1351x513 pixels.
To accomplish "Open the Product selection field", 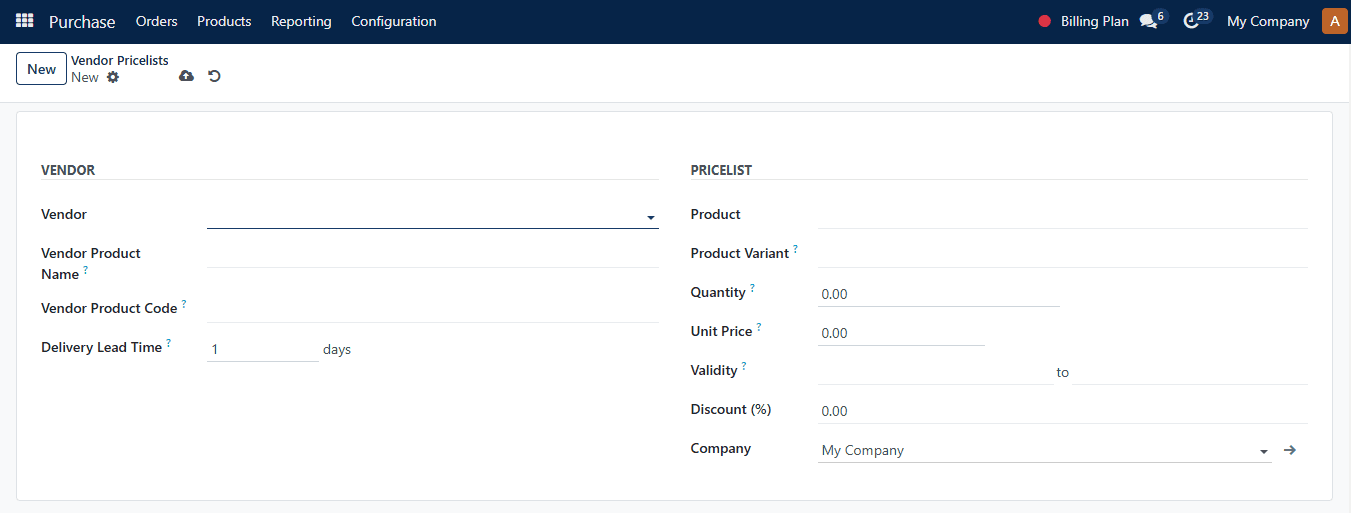I will (x=1062, y=214).
